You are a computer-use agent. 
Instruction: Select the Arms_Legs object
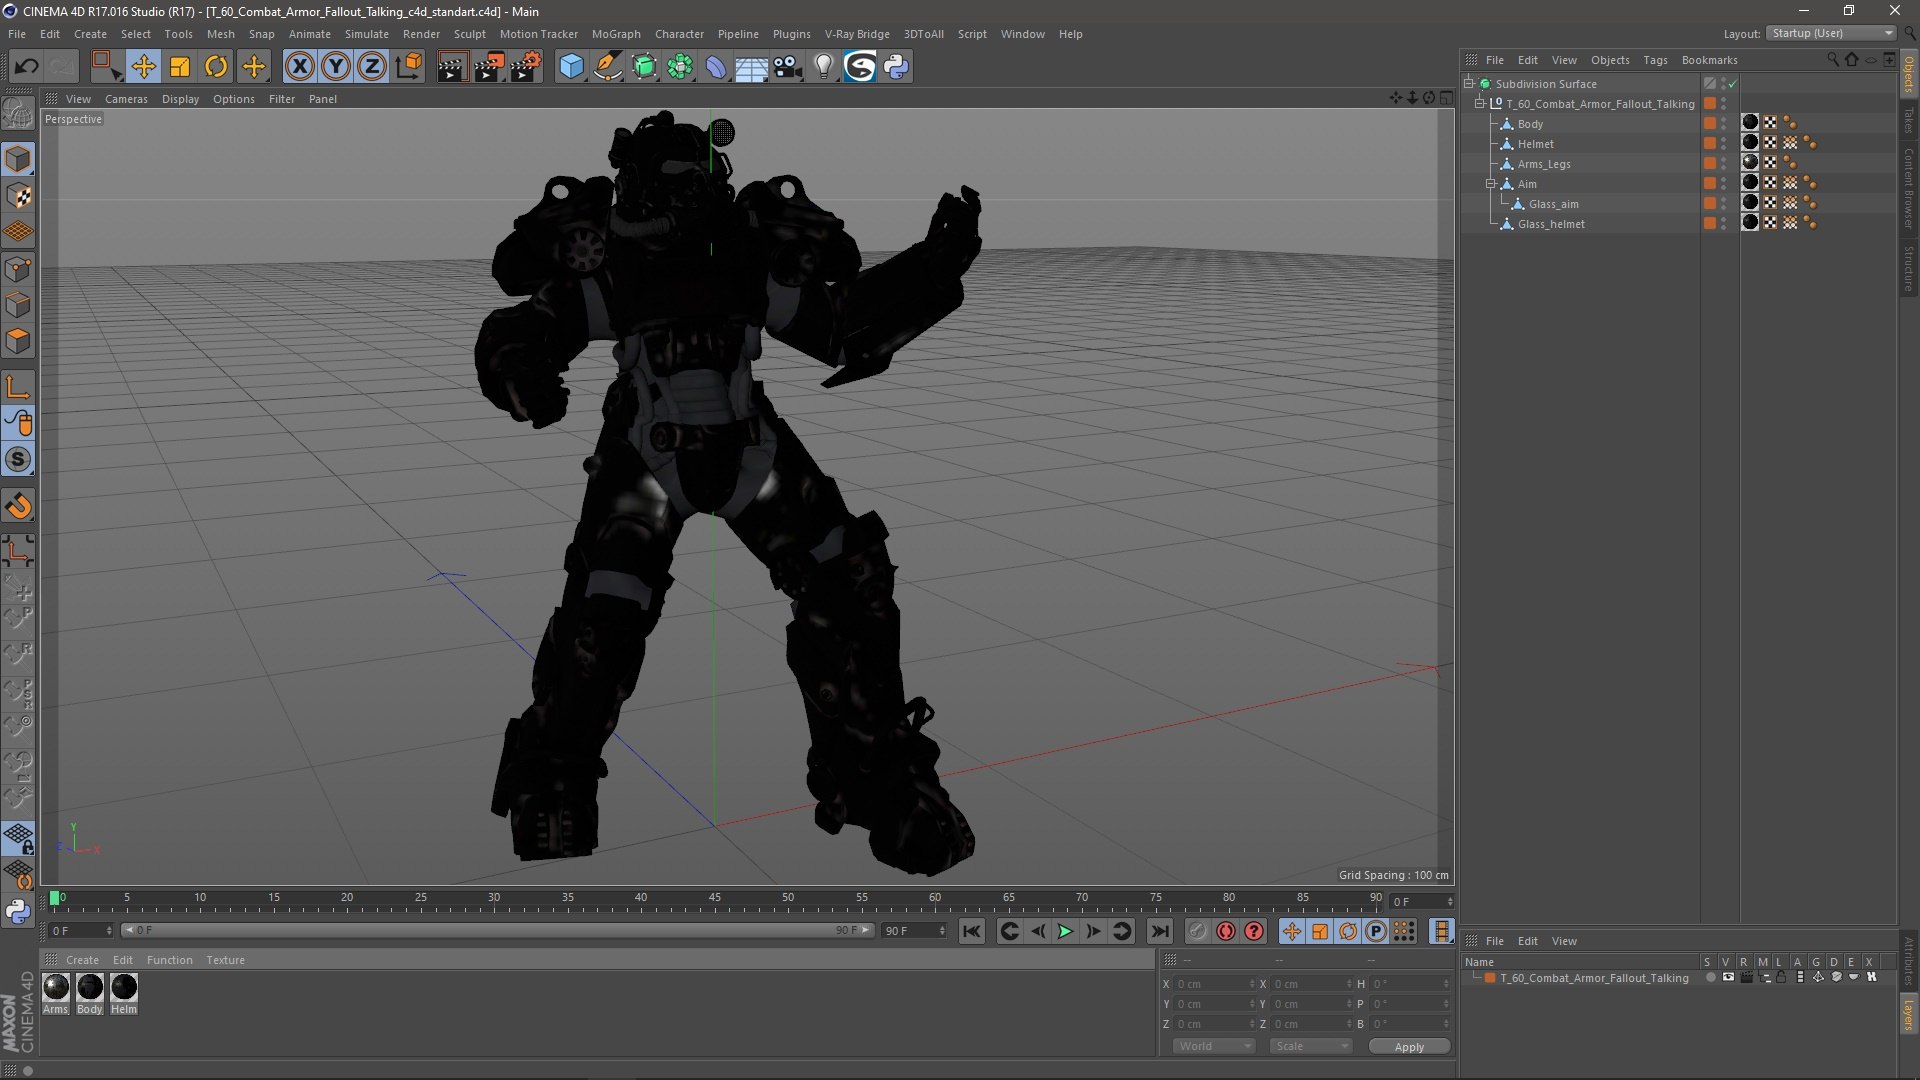pos(1544,164)
